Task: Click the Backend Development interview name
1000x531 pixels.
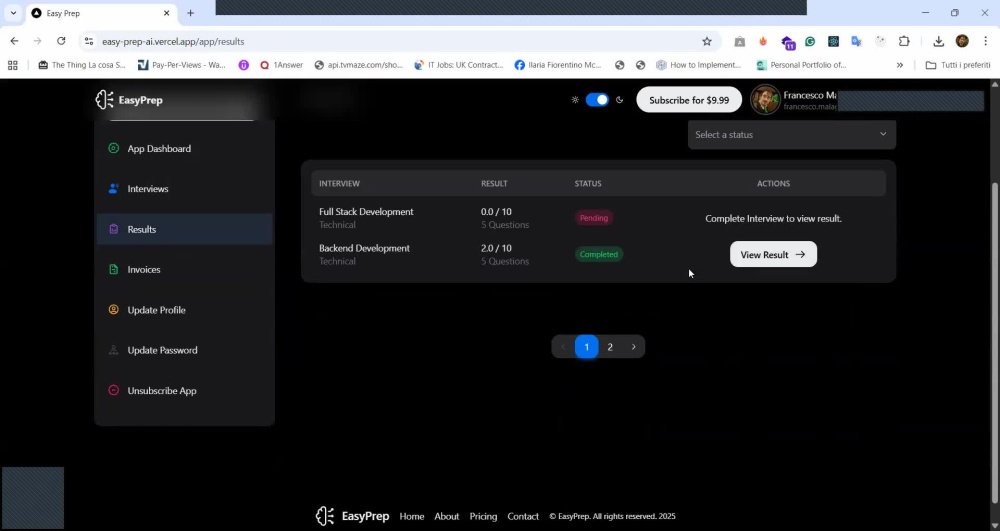Action: (364, 248)
